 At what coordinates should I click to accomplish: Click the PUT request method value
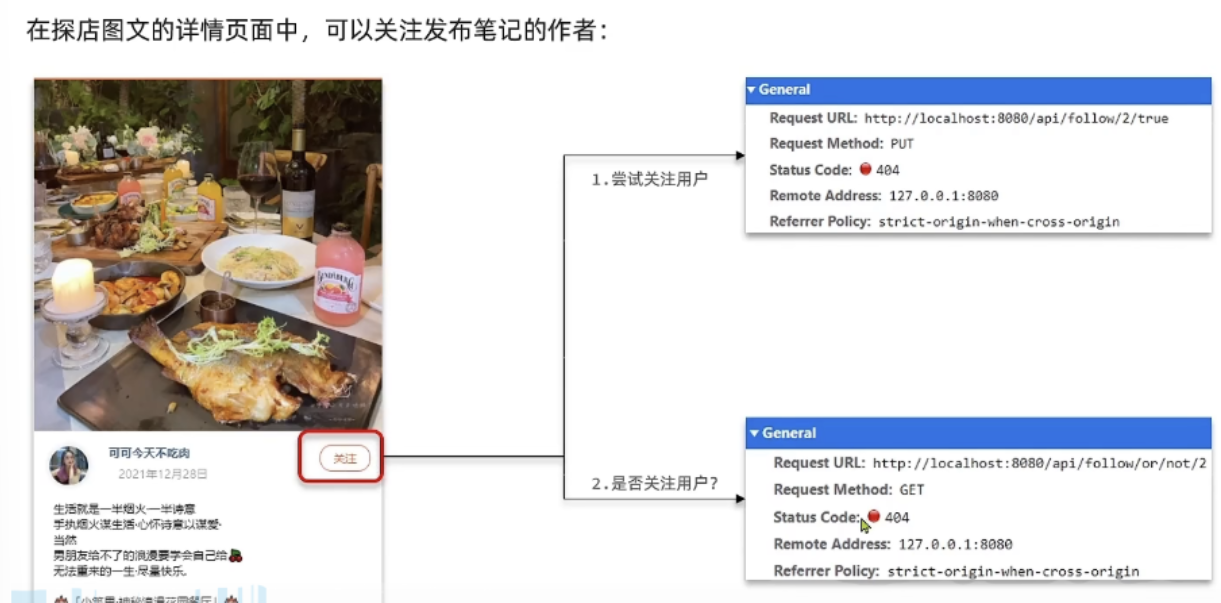(x=902, y=144)
